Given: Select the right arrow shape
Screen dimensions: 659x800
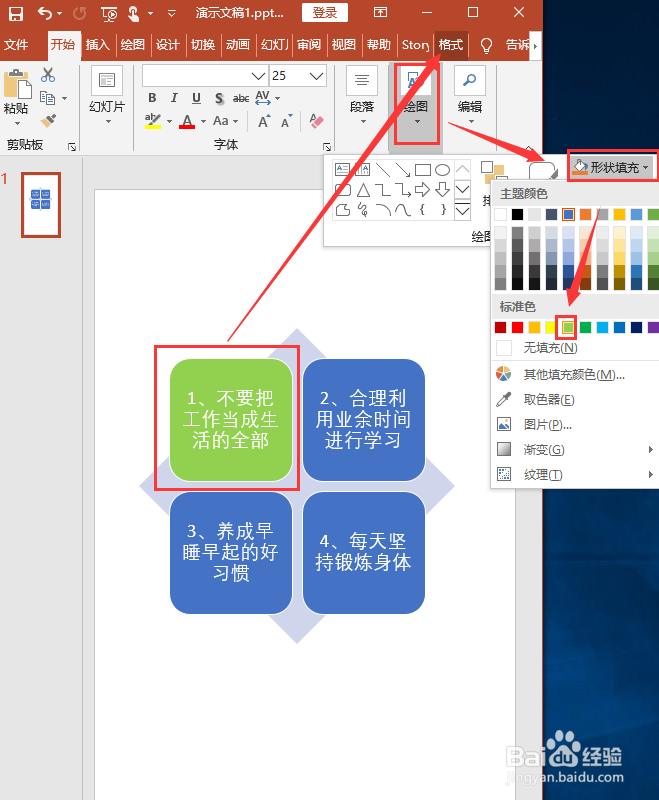Looking at the screenshot, I should (x=422, y=190).
